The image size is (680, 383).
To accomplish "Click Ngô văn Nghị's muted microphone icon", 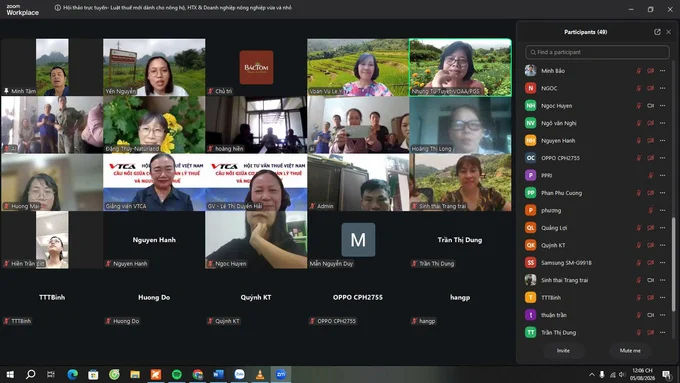I will point(639,123).
